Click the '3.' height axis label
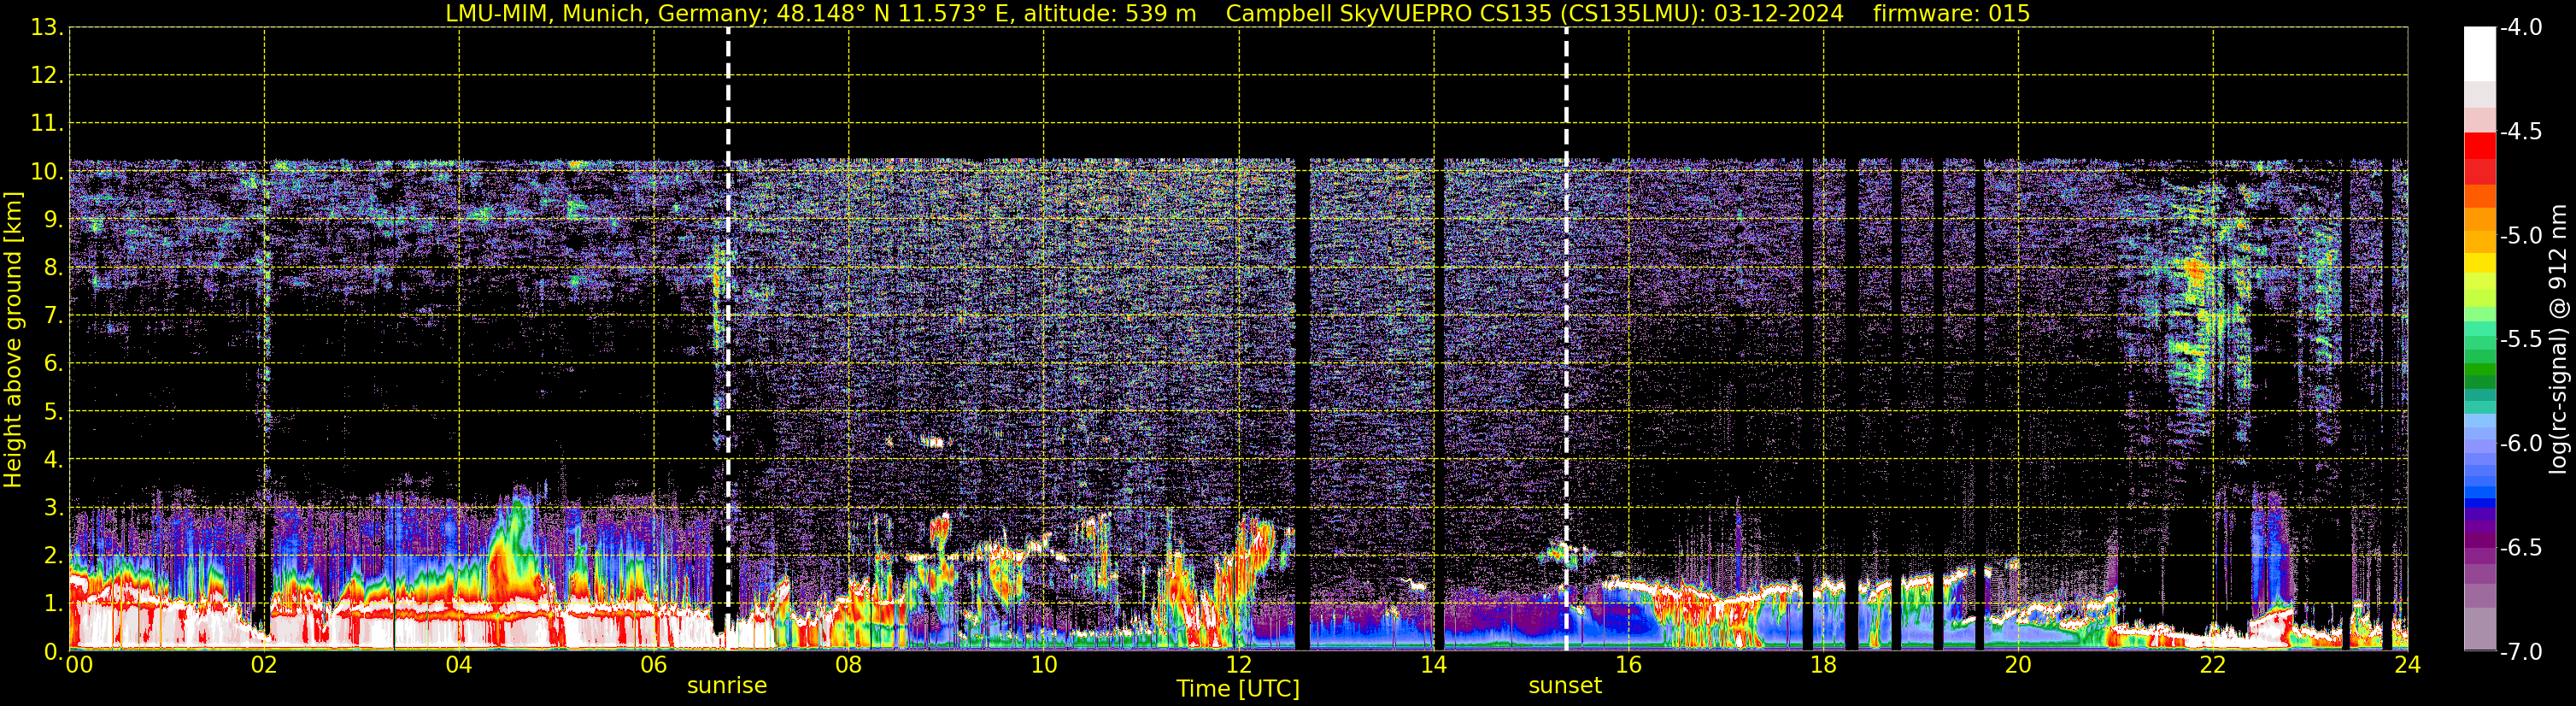 point(52,508)
